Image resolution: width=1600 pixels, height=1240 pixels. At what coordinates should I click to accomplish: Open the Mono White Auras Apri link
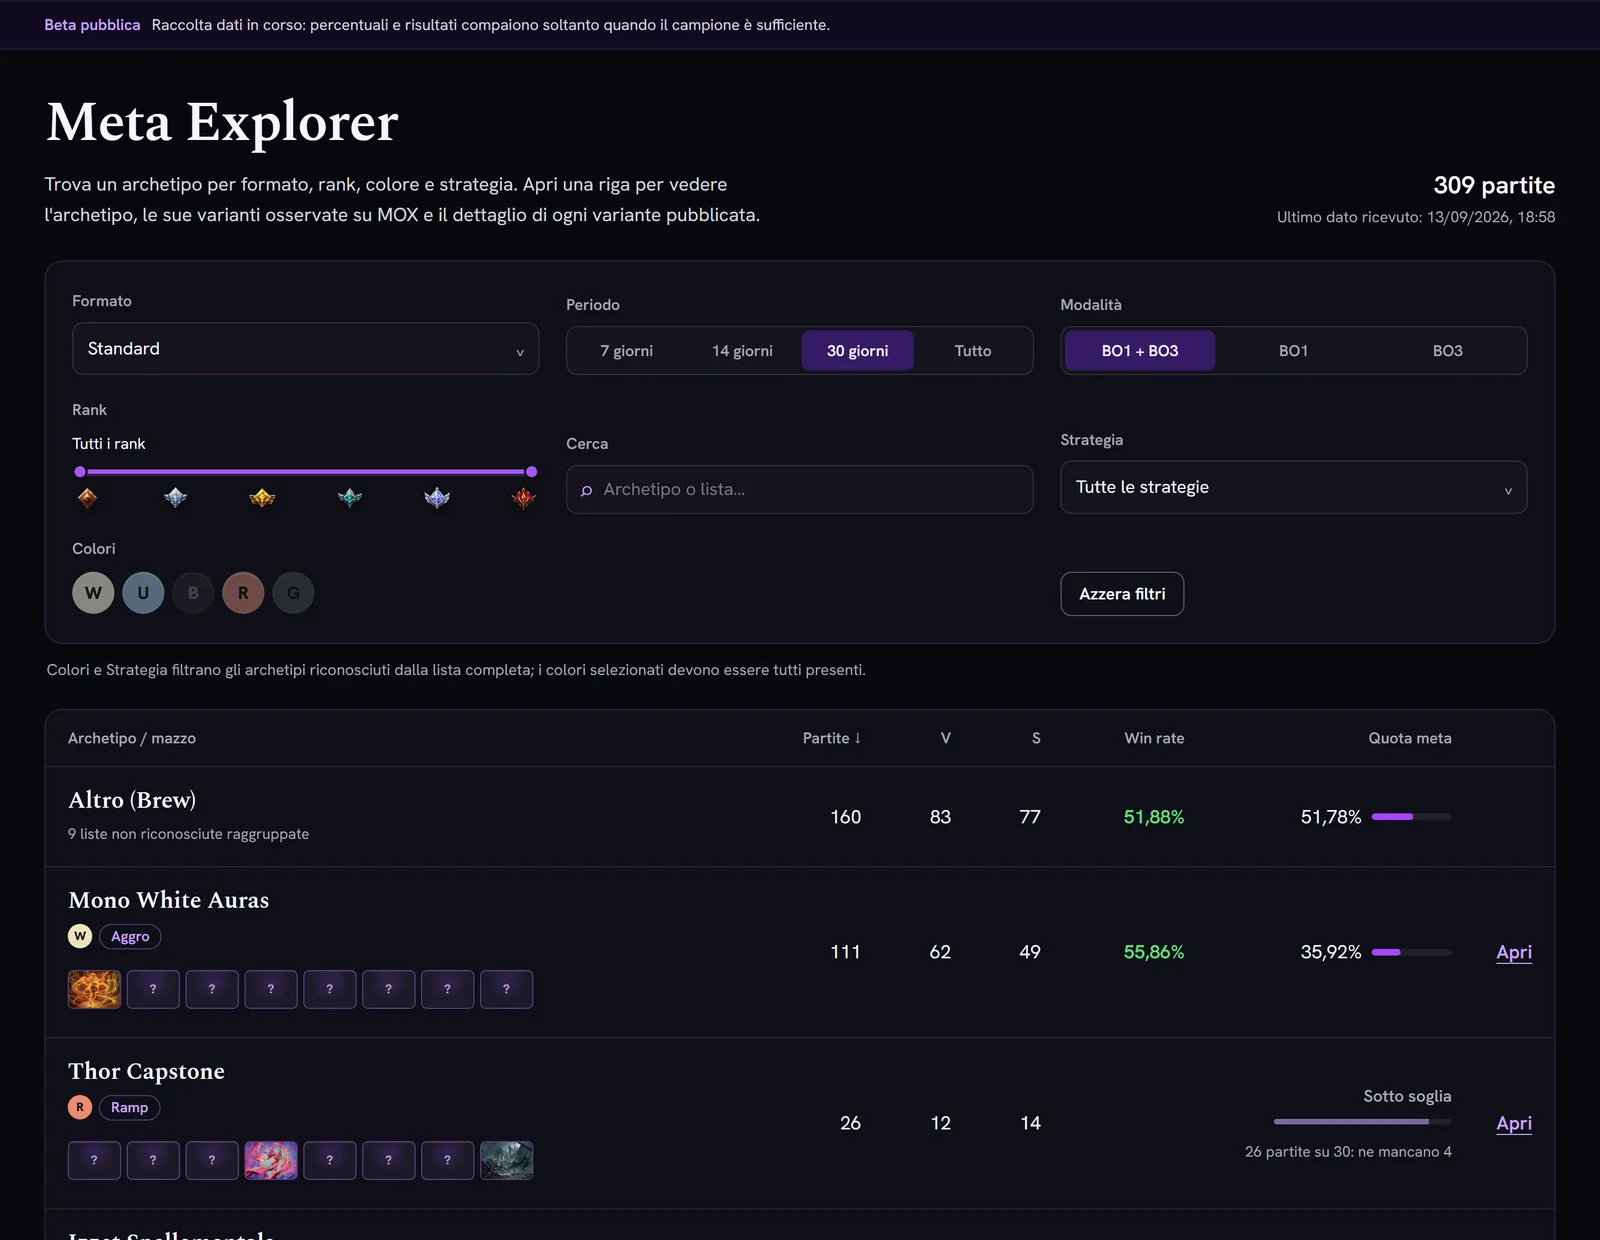pyautogui.click(x=1514, y=952)
